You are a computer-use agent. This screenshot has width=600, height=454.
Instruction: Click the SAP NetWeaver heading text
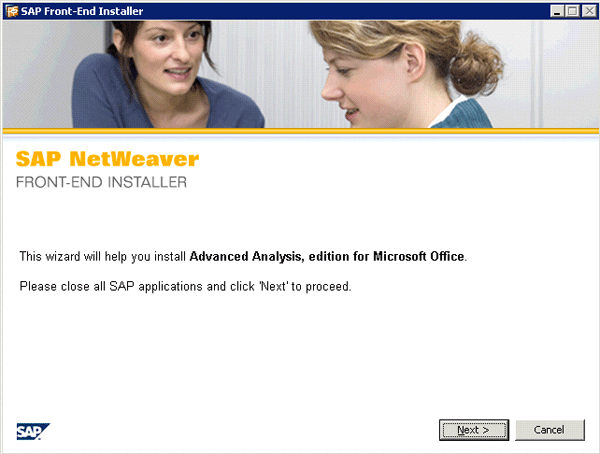coord(108,159)
